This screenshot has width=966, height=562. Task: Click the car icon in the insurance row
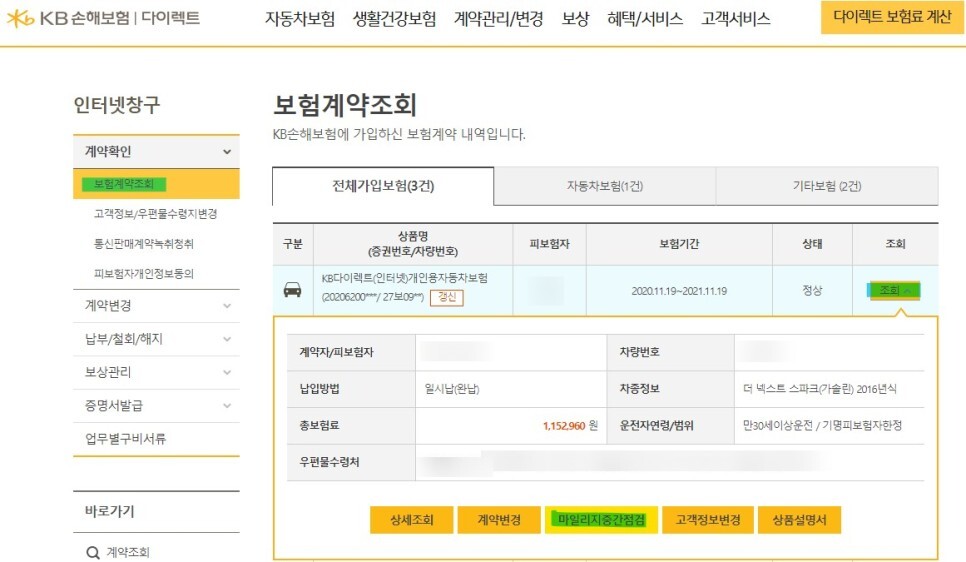coord(292,290)
